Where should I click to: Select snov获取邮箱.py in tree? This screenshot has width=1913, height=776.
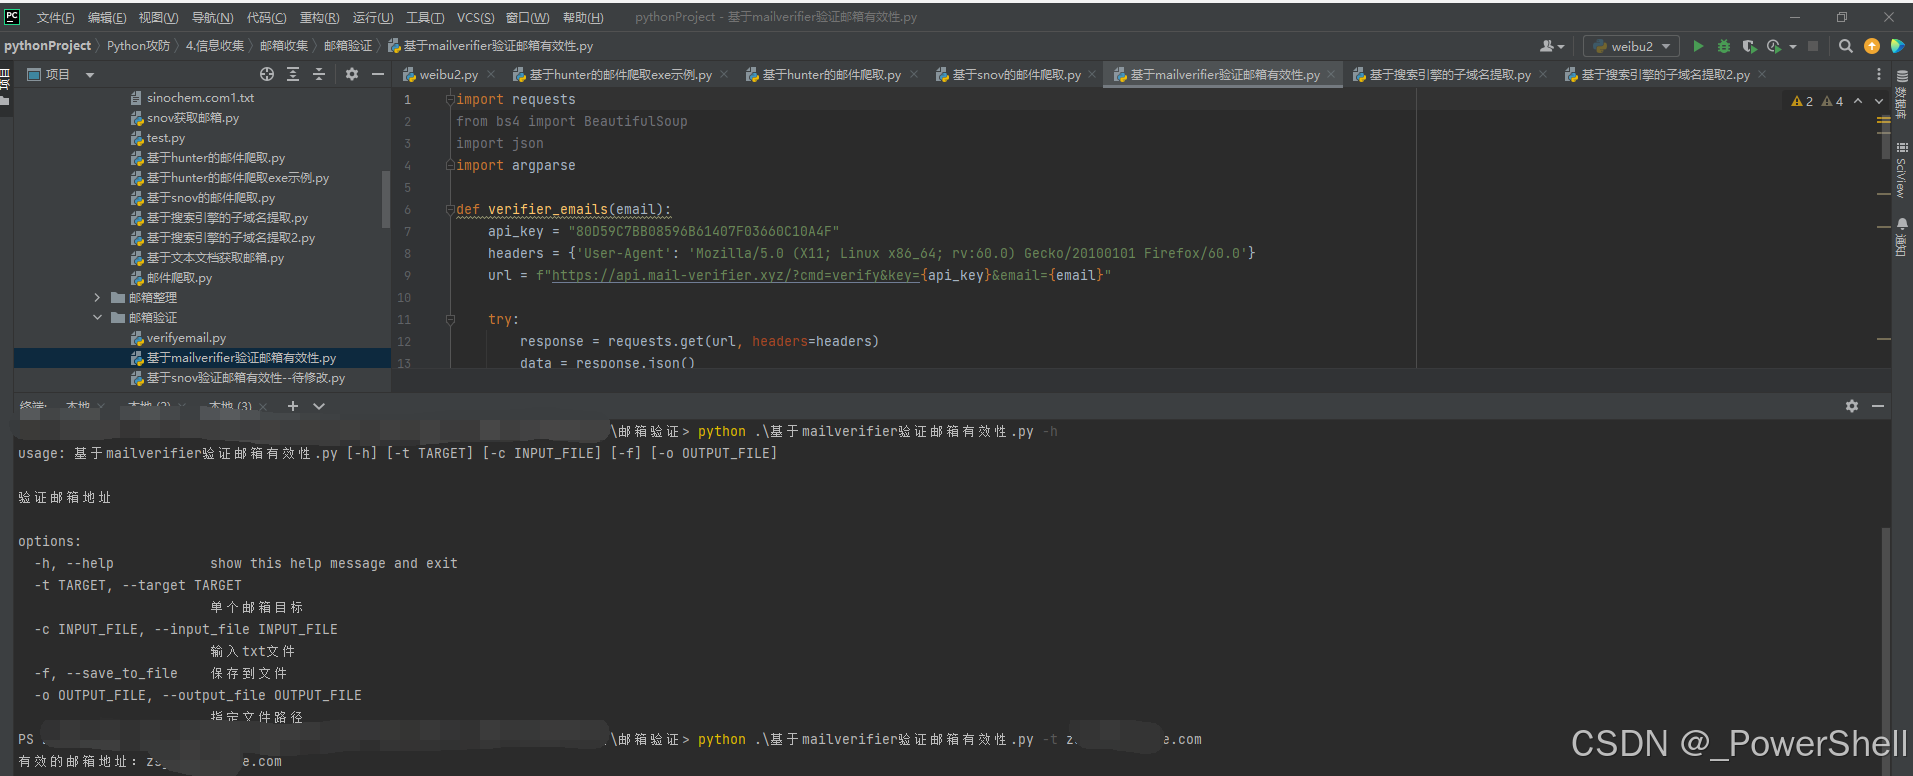(193, 118)
